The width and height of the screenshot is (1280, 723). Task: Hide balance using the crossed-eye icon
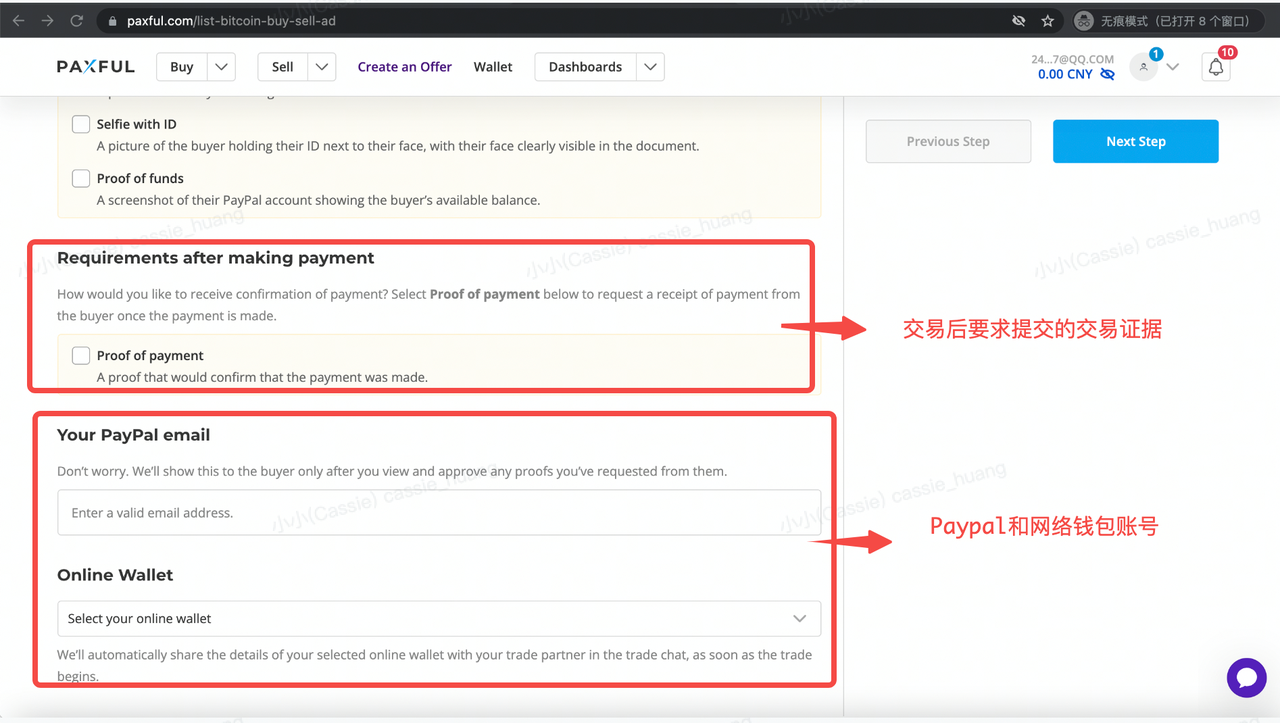[x=1107, y=74]
